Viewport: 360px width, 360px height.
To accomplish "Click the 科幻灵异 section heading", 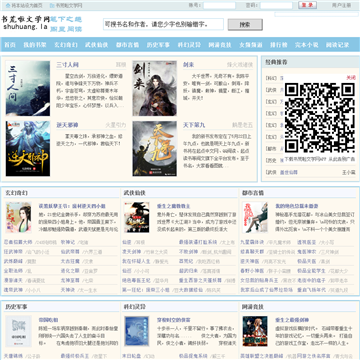I will pyautogui.click(x=135, y=306).
